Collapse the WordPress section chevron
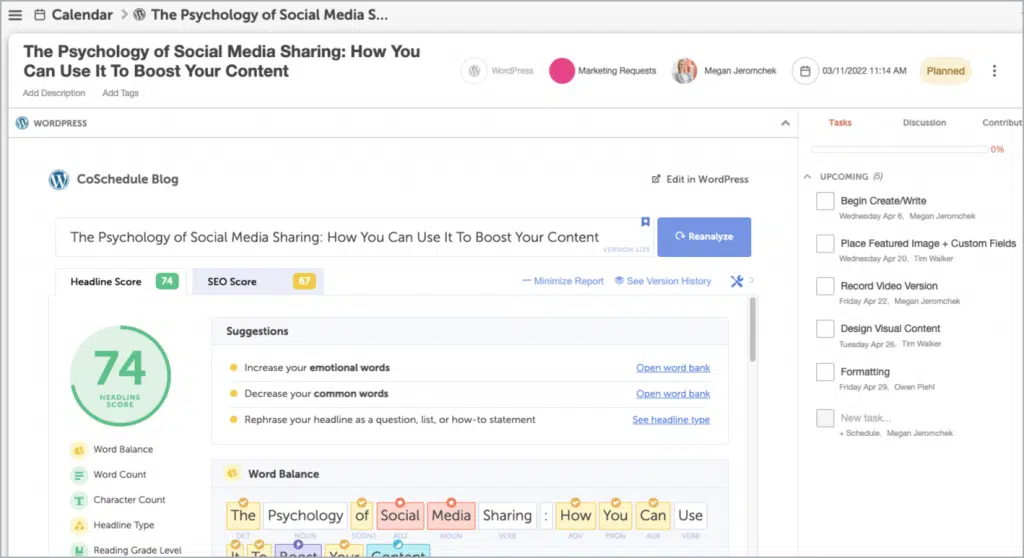 click(785, 123)
